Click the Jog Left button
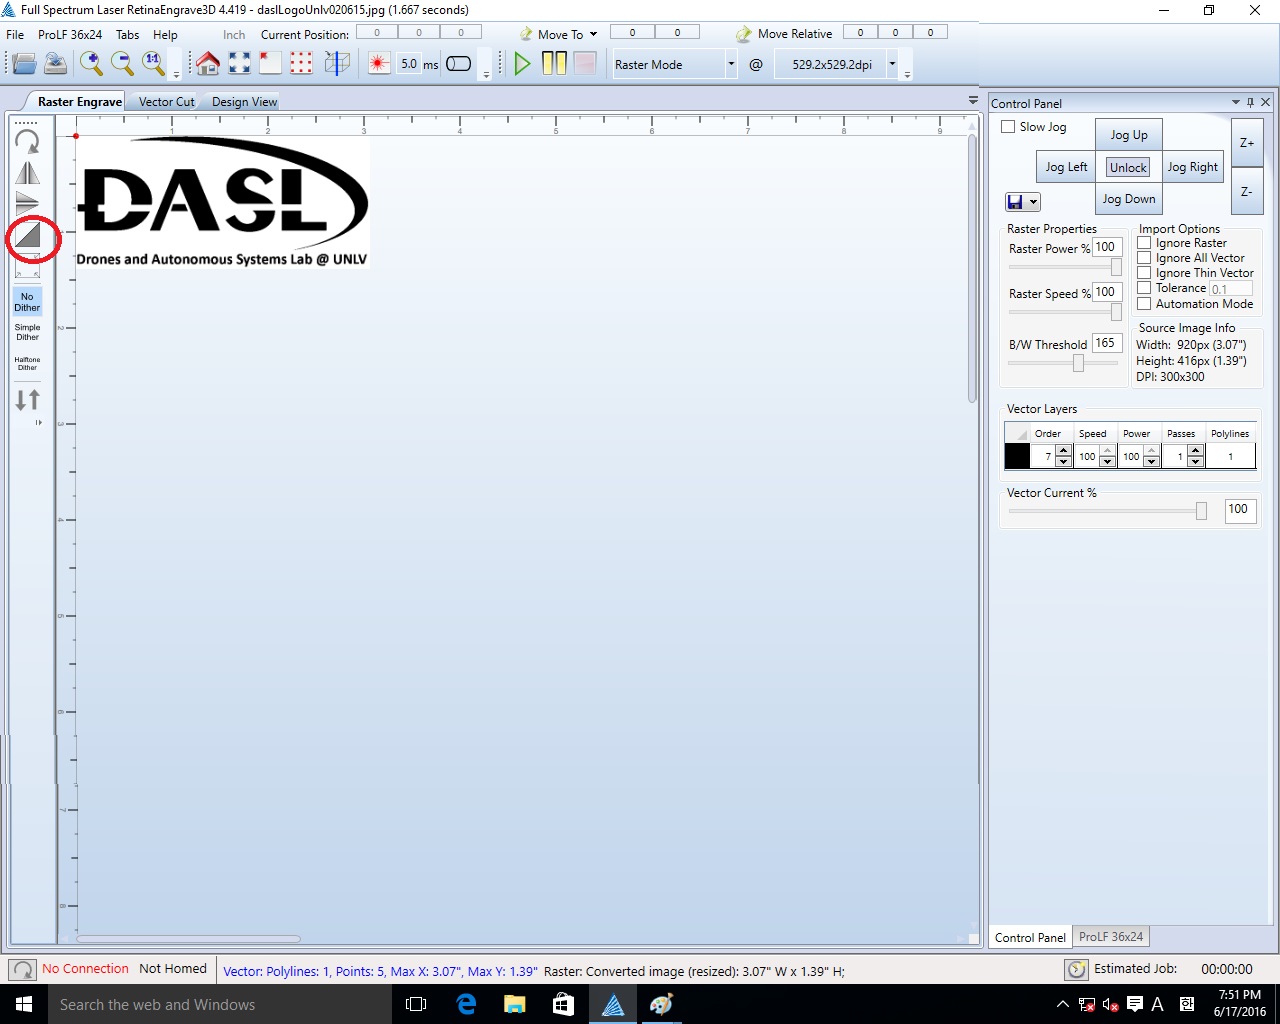 click(1066, 167)
